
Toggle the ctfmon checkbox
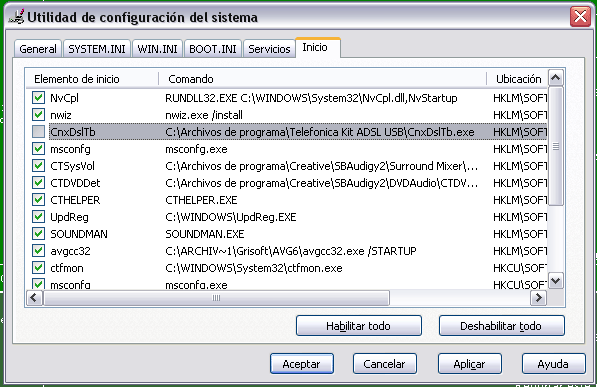tap(38, 268)
